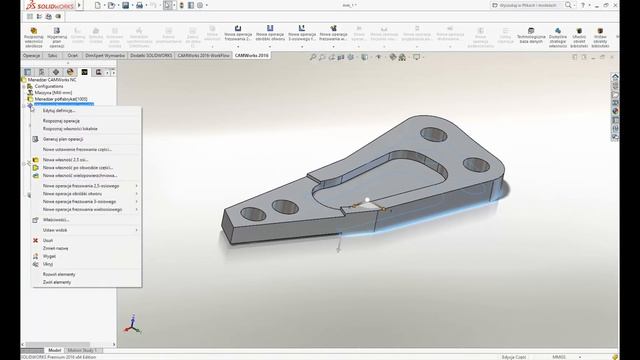Click the Zoom to Fit magnifier in viewport toolbar
640x360 pixels.
click(x=313, y=57)
